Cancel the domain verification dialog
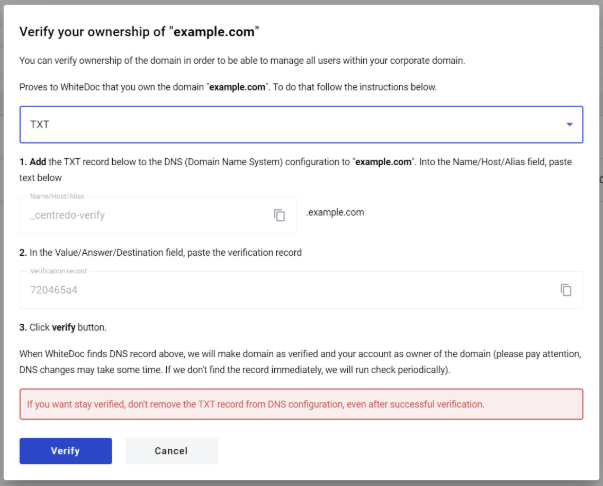This screenshot has width=603, height=486. [172, 451]
